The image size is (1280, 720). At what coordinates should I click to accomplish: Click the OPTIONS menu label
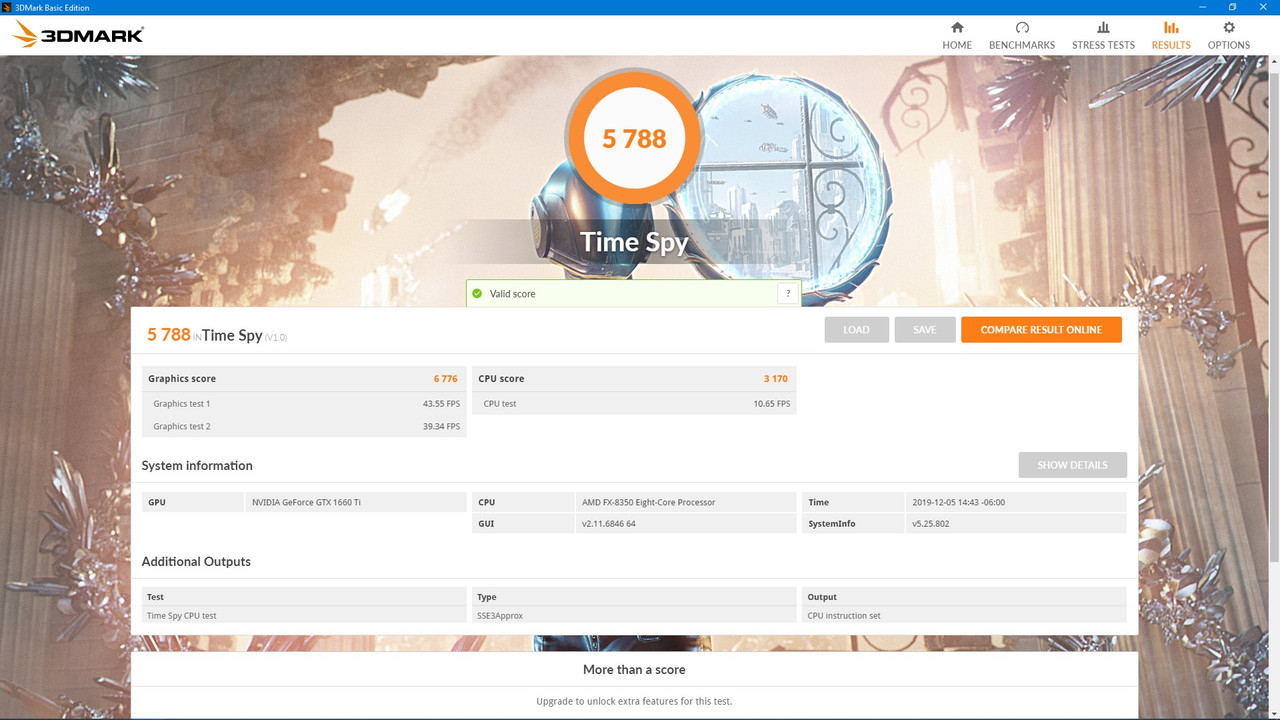tap(1229, 45)
